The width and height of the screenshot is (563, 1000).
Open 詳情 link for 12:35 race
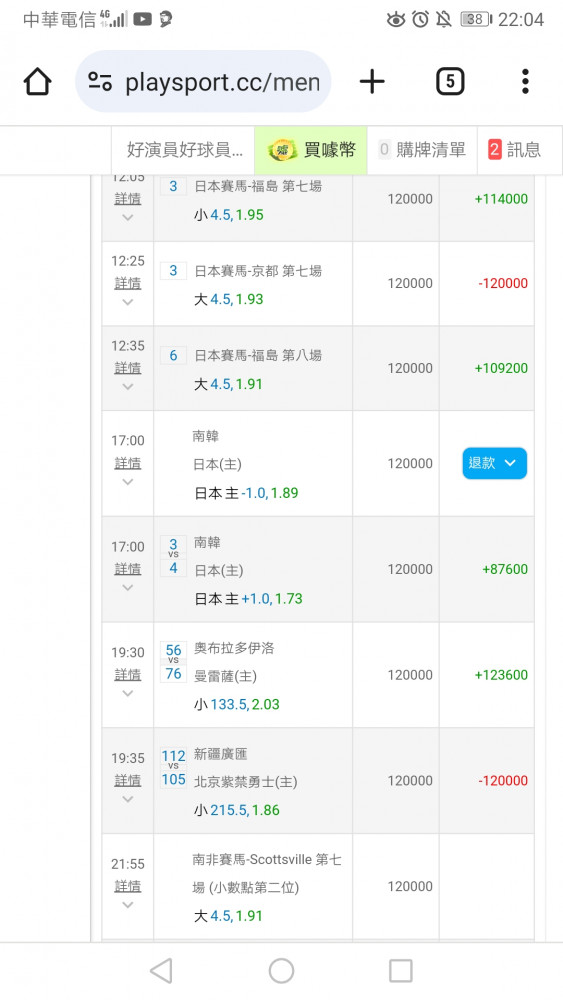128,367
